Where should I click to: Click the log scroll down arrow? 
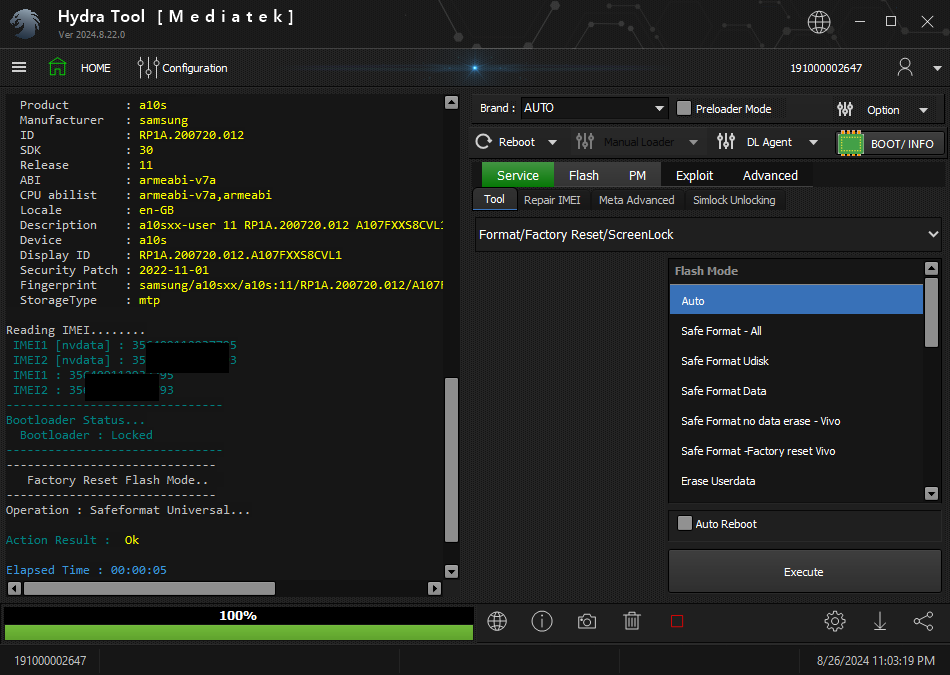coord(451,571)
